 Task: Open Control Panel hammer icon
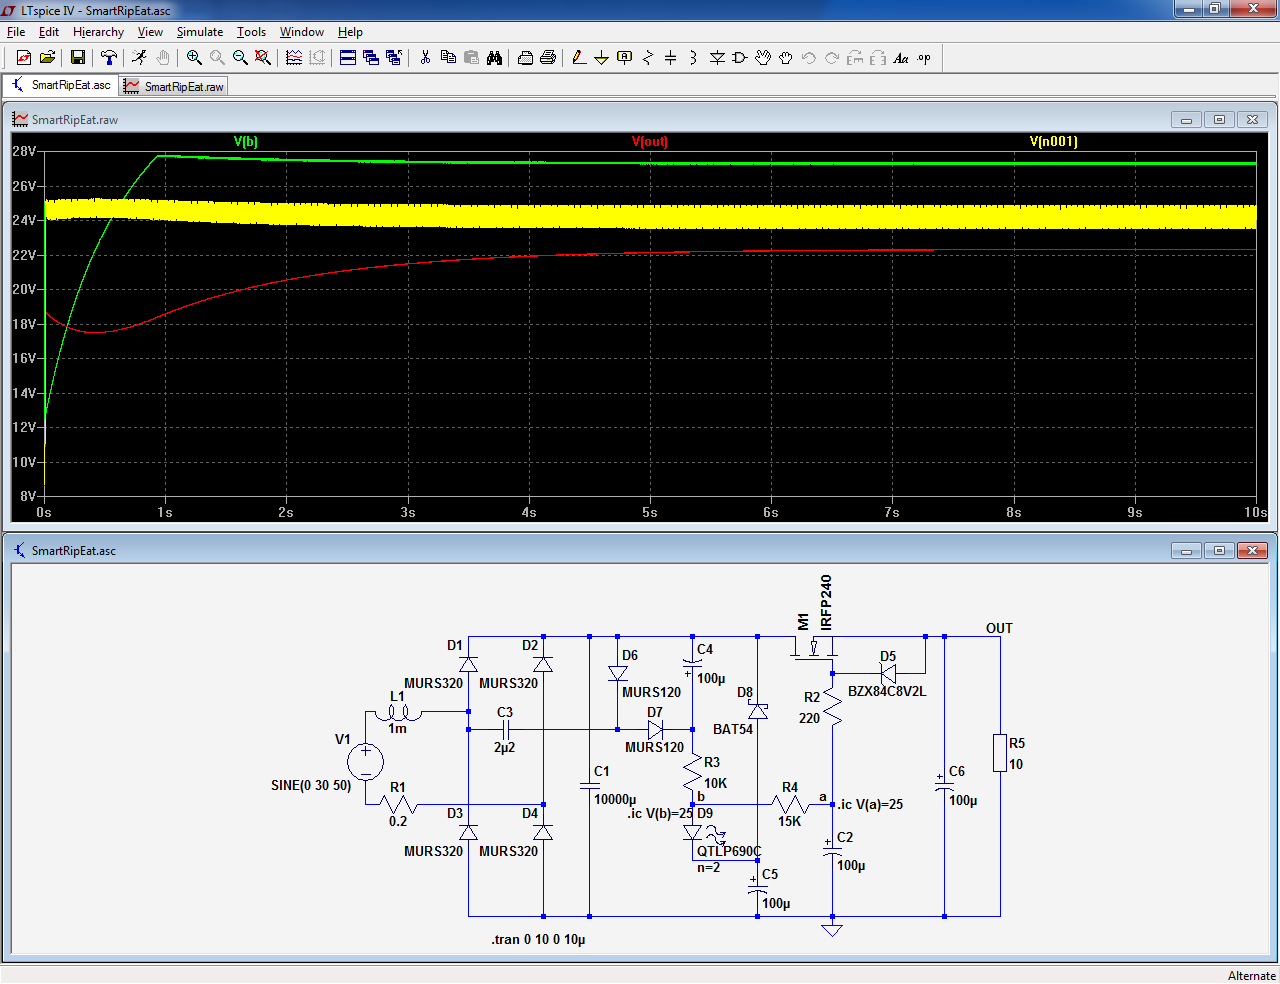coord(109,58)
